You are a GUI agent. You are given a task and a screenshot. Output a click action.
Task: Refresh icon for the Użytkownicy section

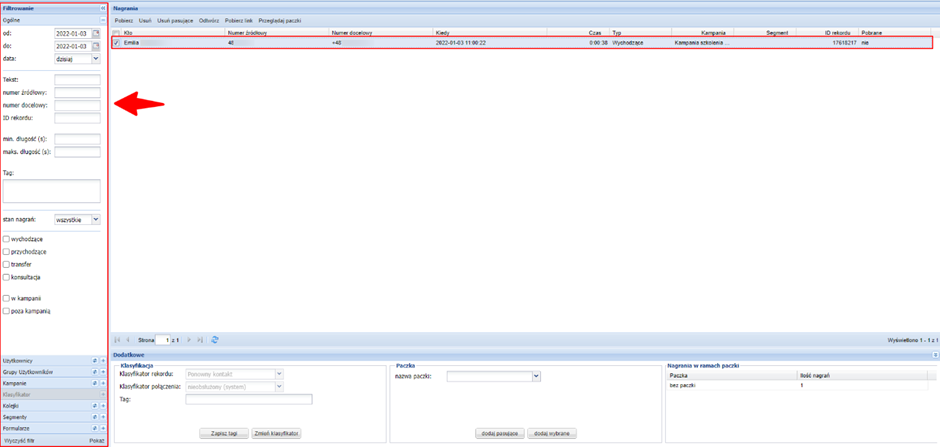(x=95, y=361)
